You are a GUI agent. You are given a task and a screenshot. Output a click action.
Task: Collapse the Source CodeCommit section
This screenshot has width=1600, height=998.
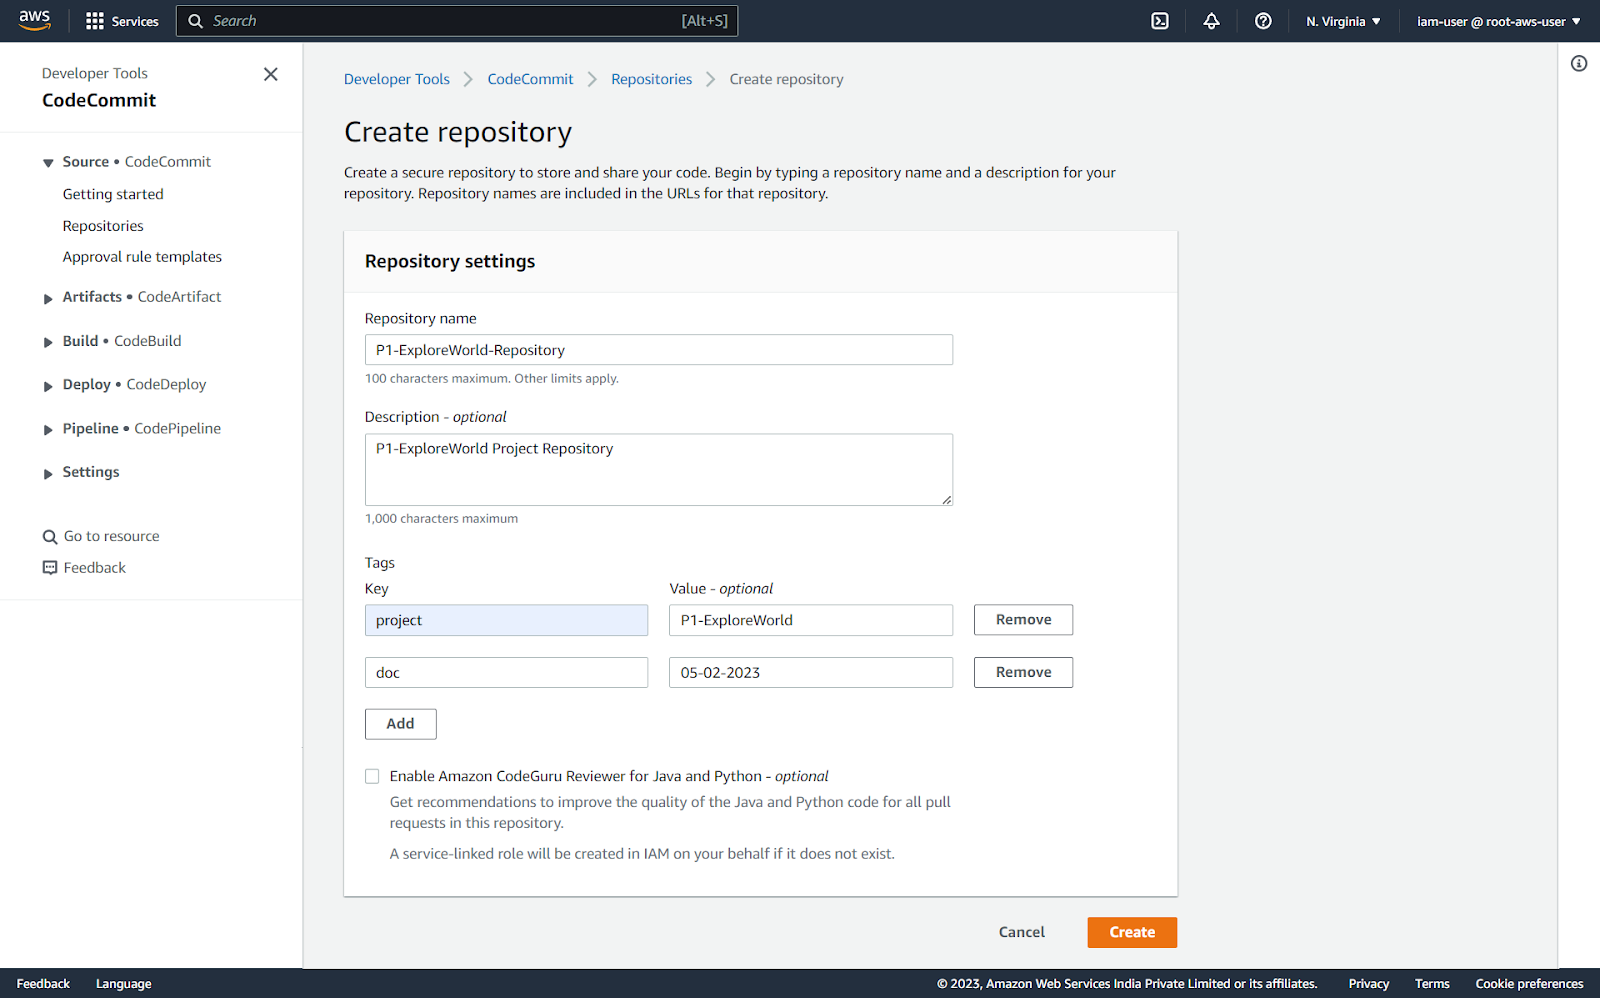pyautogui.click(x=48, y=162)
